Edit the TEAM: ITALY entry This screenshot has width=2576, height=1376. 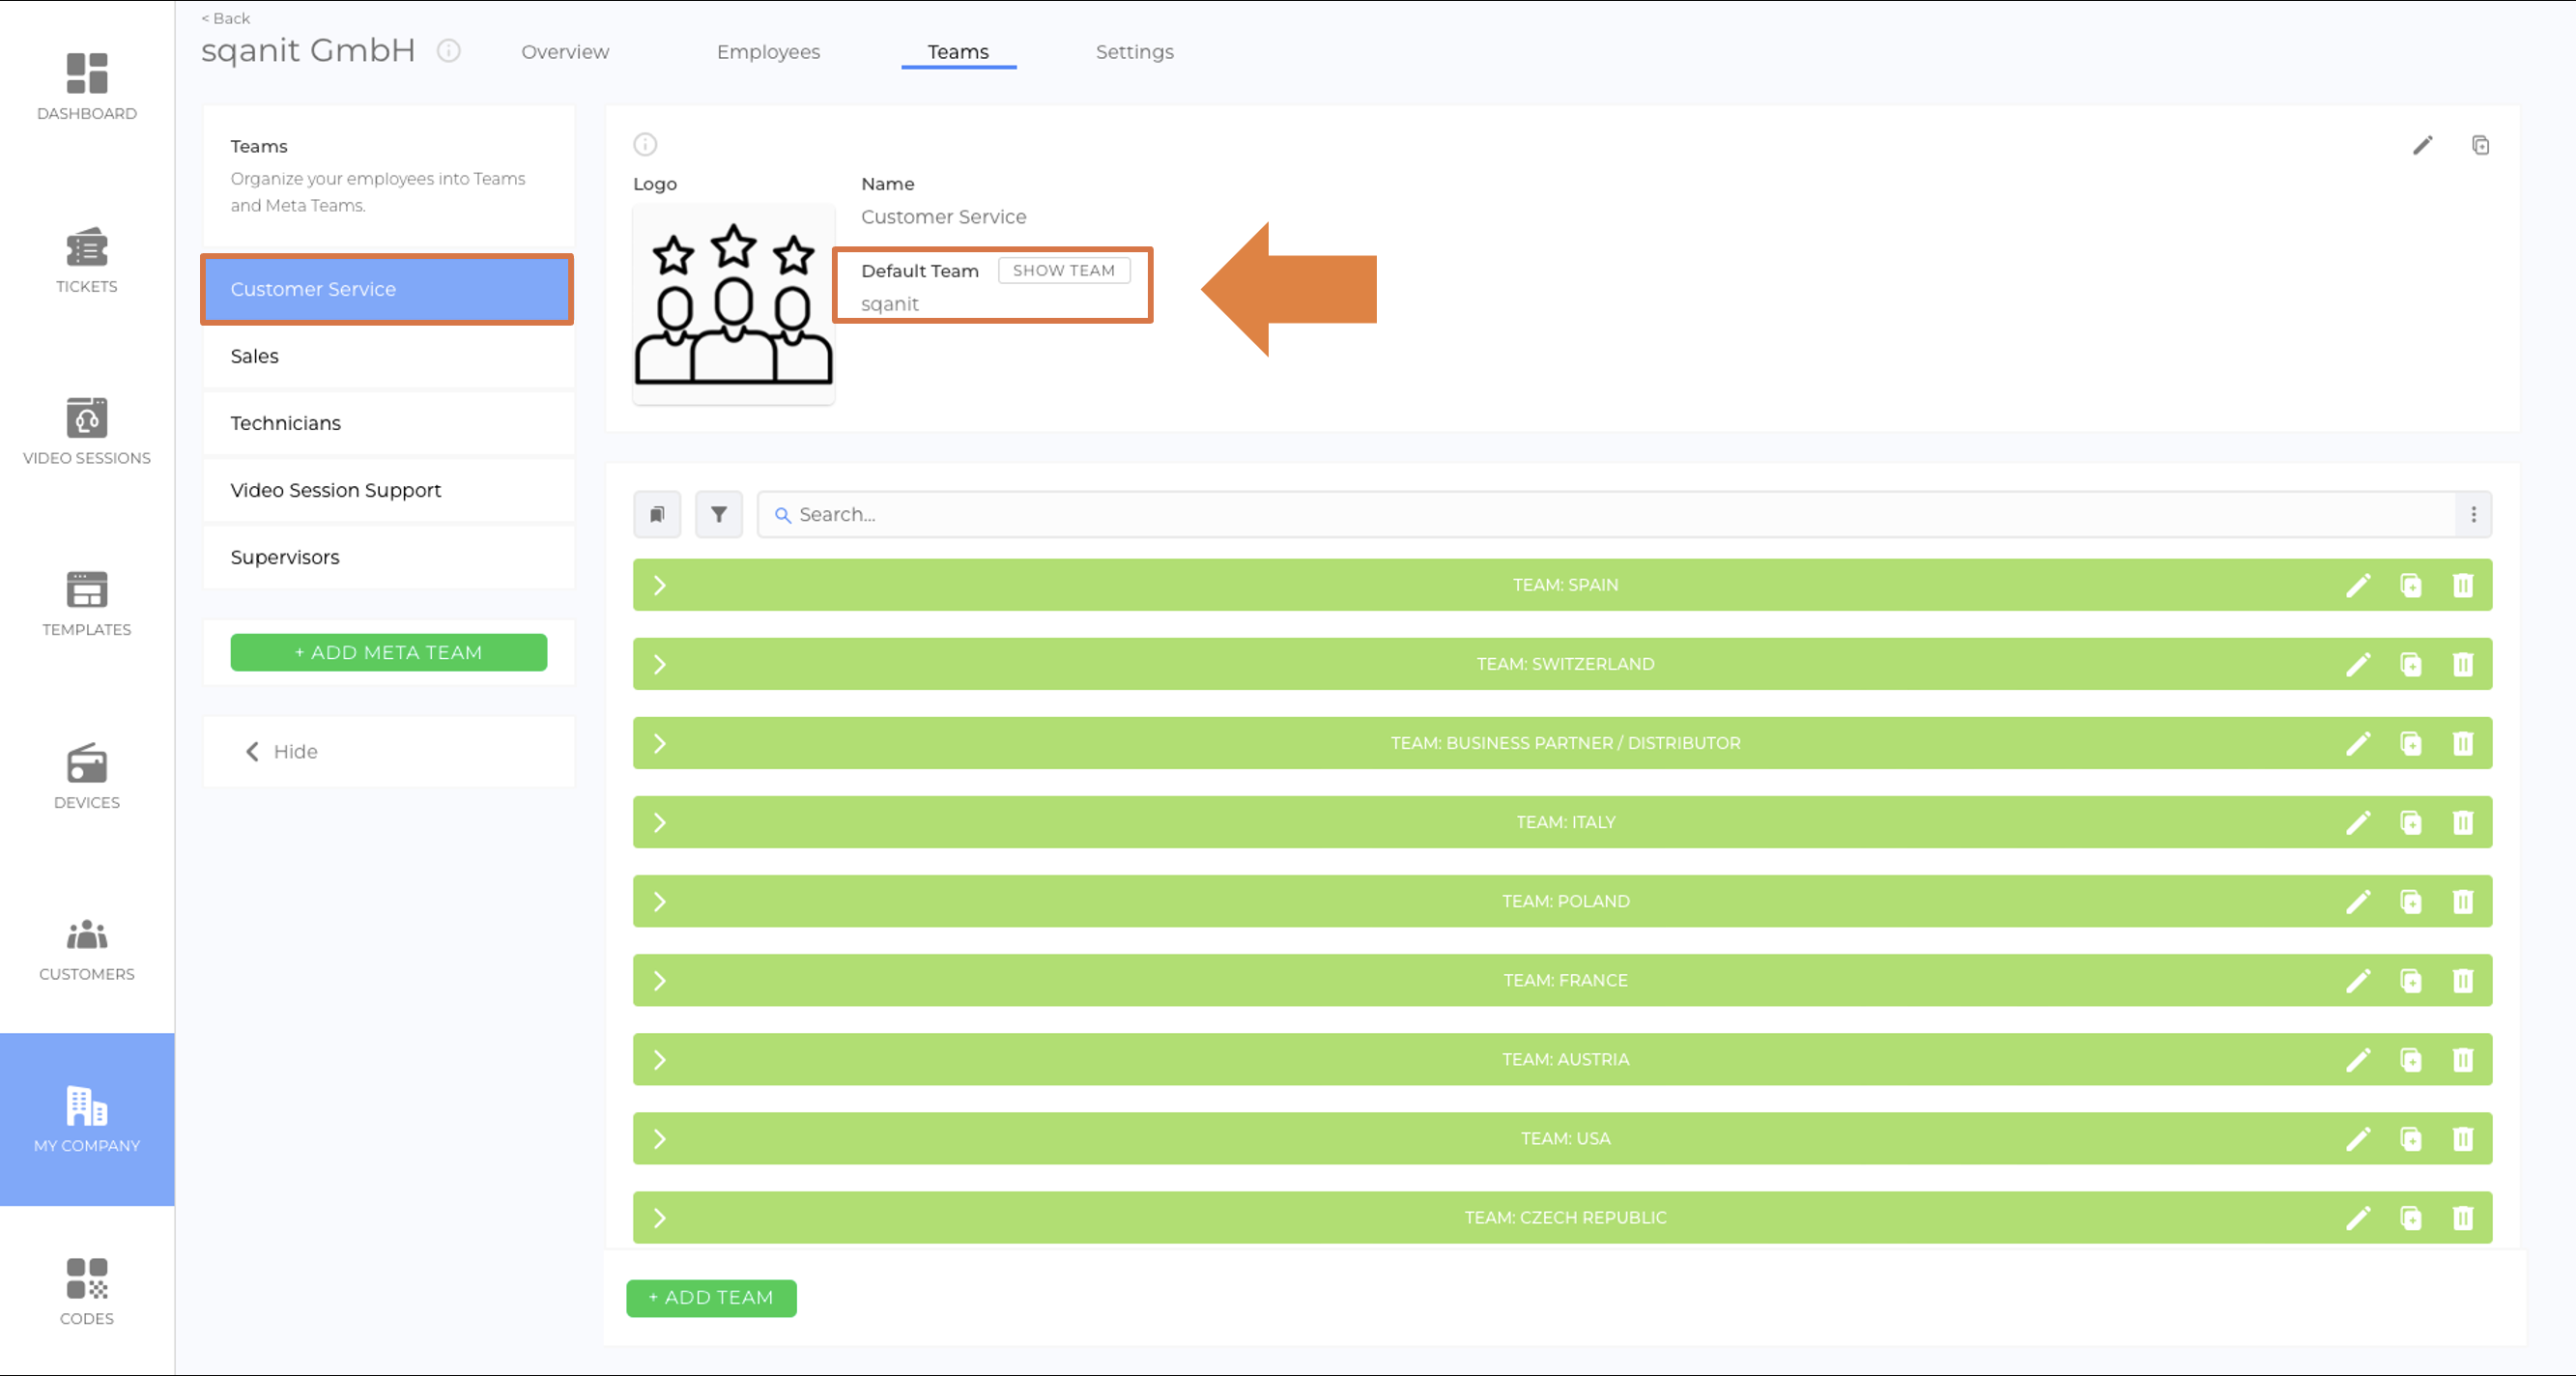point(2359,822)
